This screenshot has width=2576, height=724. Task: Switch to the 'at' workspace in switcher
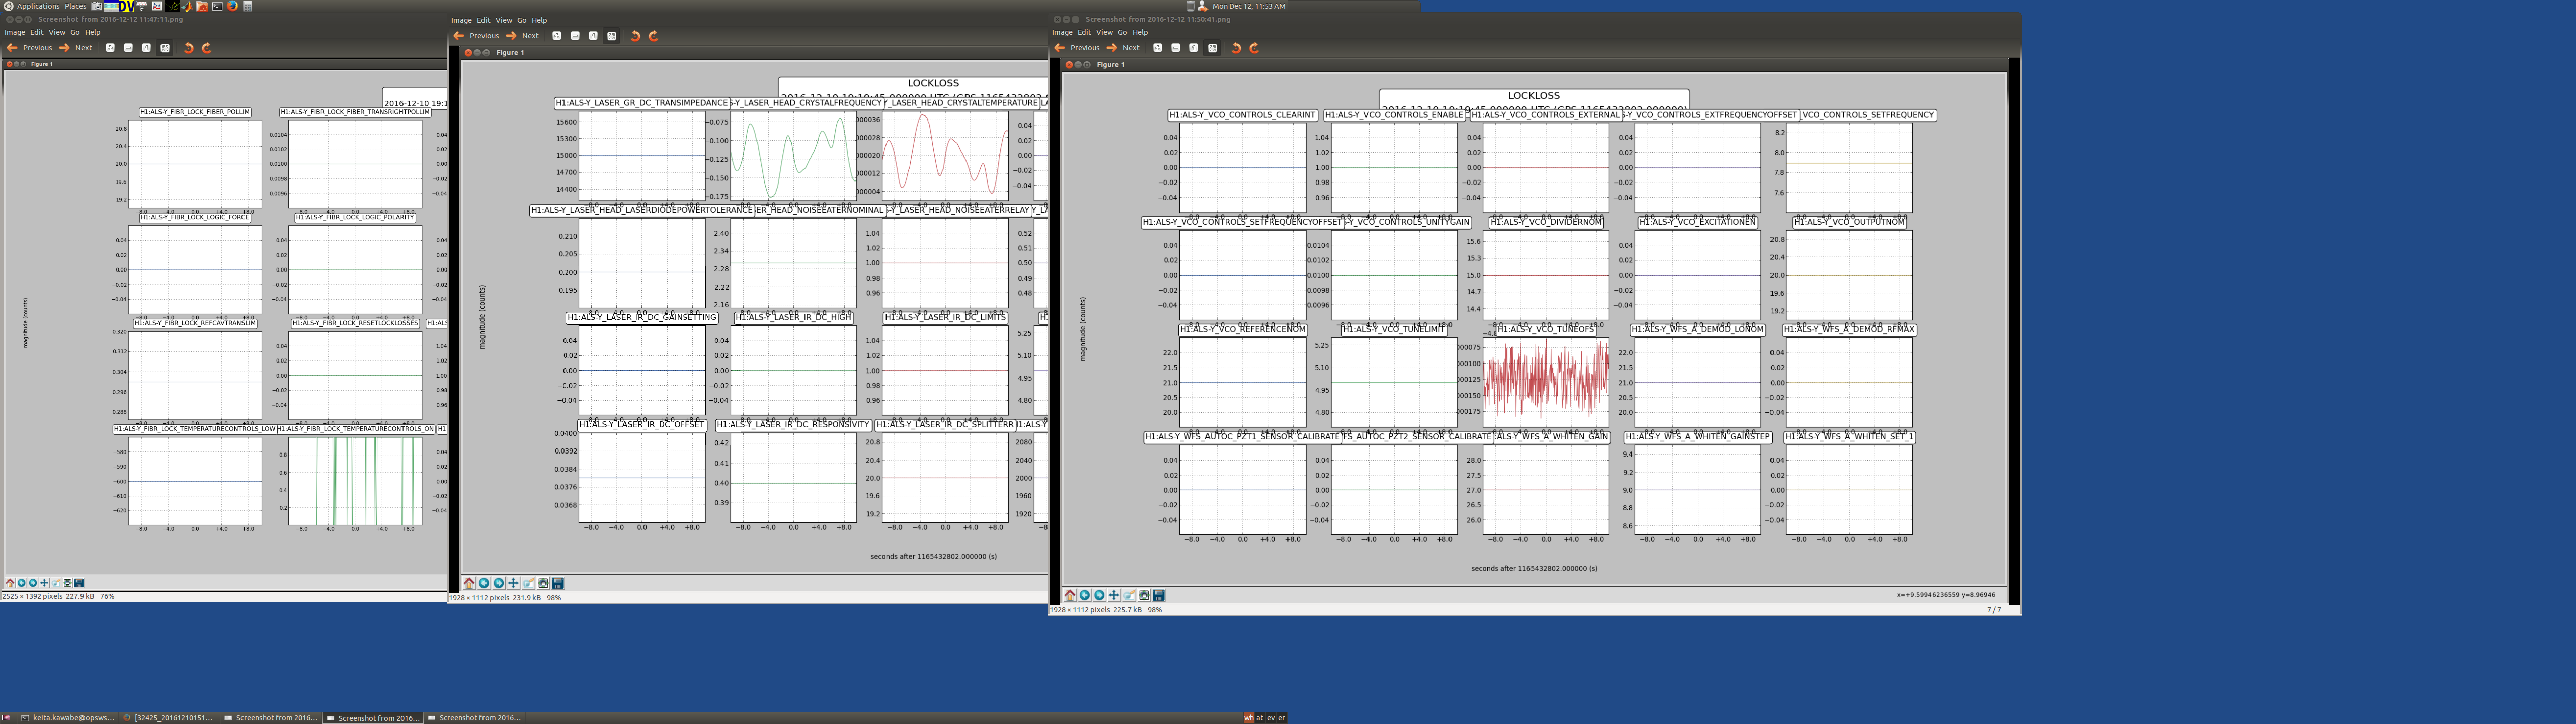coord(1260,718)
